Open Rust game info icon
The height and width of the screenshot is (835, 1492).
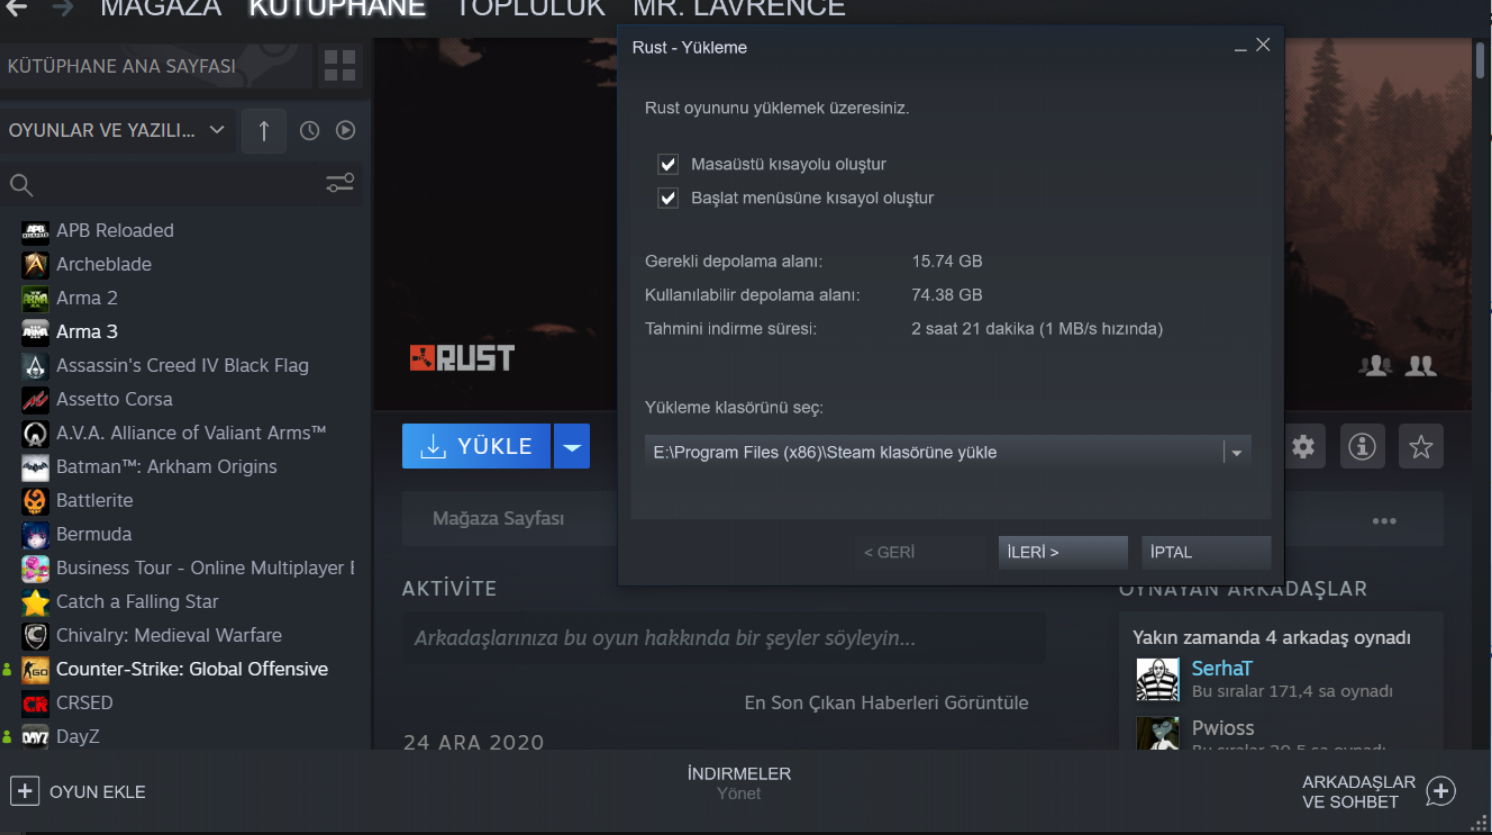[1362, 446]
